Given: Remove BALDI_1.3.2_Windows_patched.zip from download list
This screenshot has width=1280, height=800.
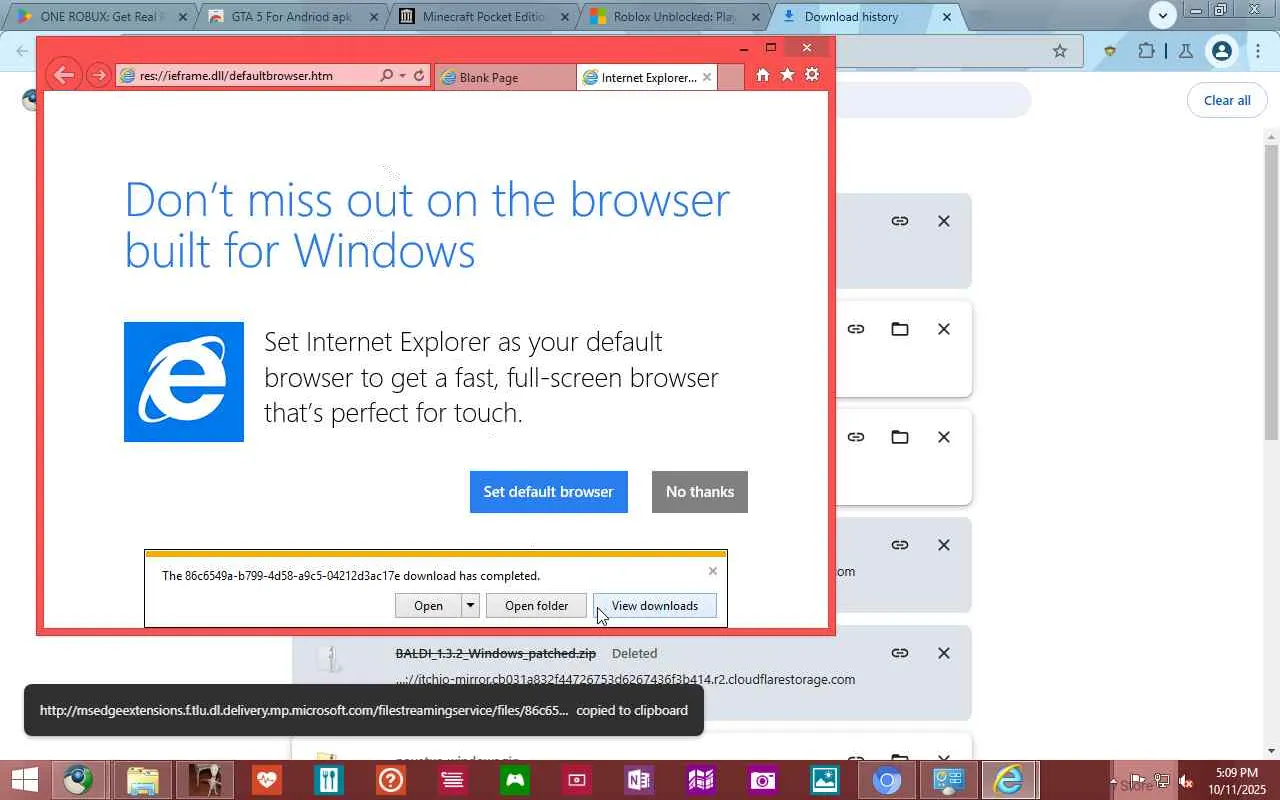Looking at the screenshot, I should tap(944, 653).
